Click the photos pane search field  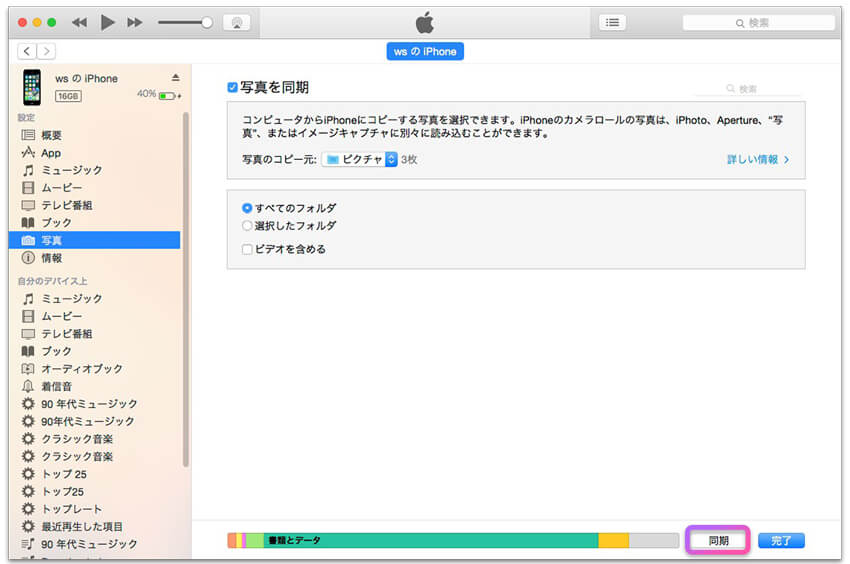point(748,88)
